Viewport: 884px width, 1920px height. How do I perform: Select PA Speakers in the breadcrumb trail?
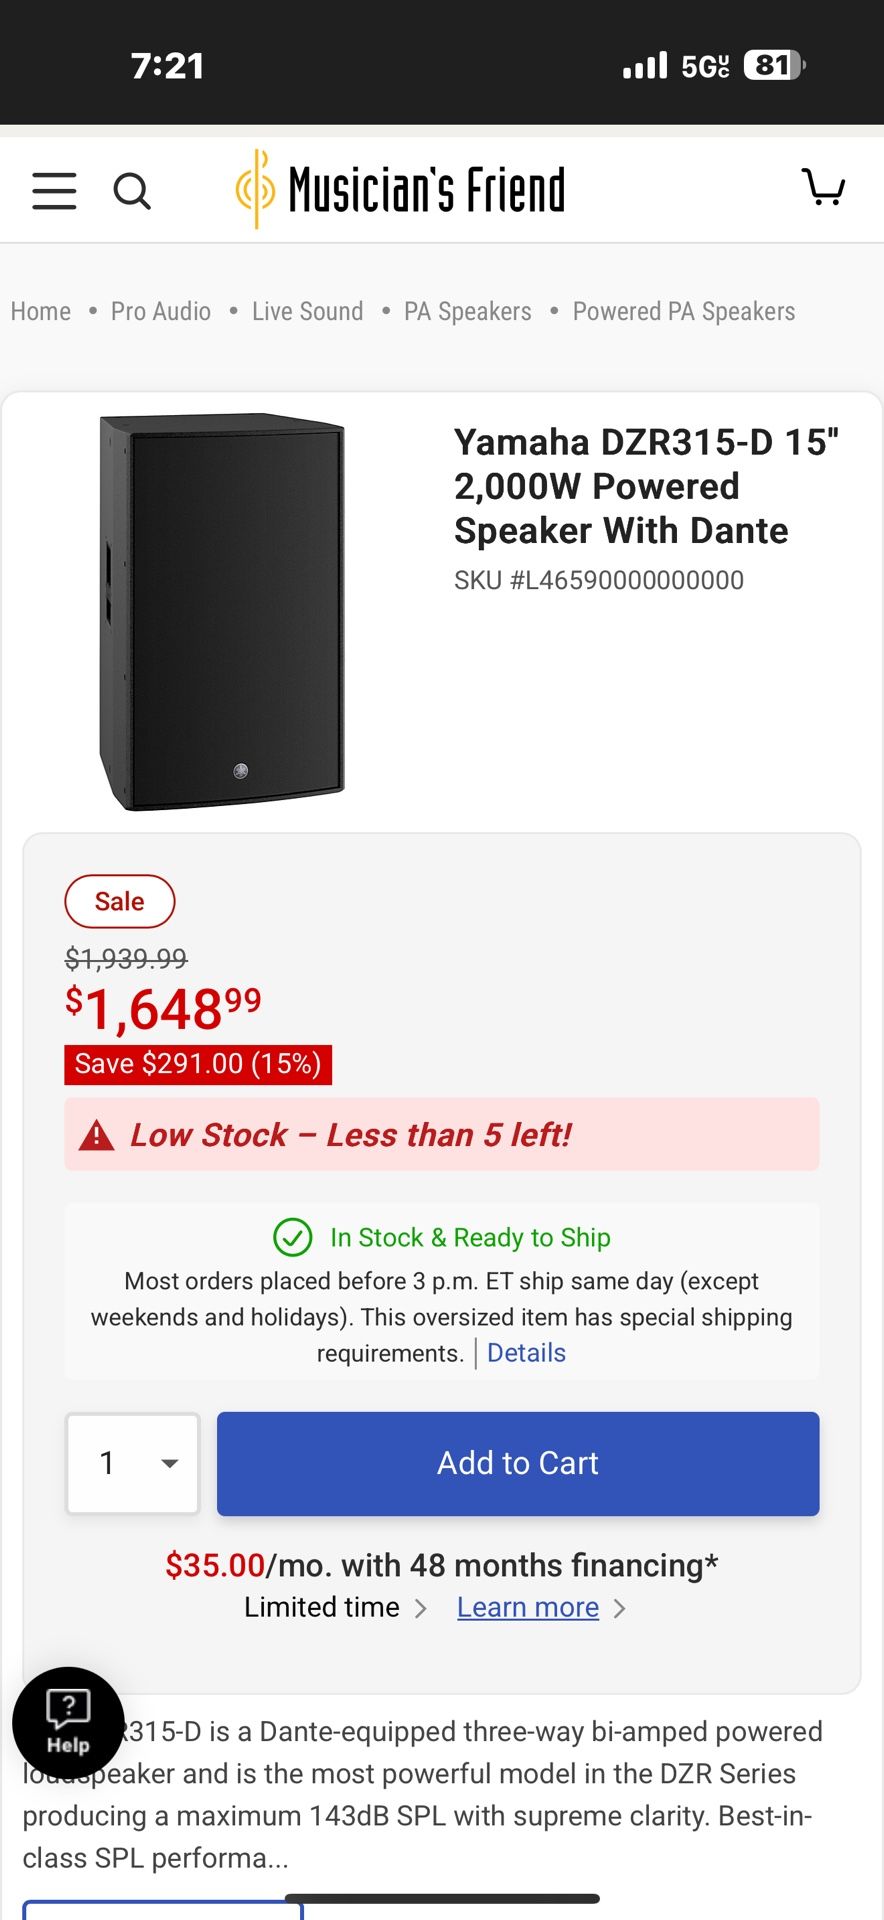pyautogui.click(x=466, y=311)
